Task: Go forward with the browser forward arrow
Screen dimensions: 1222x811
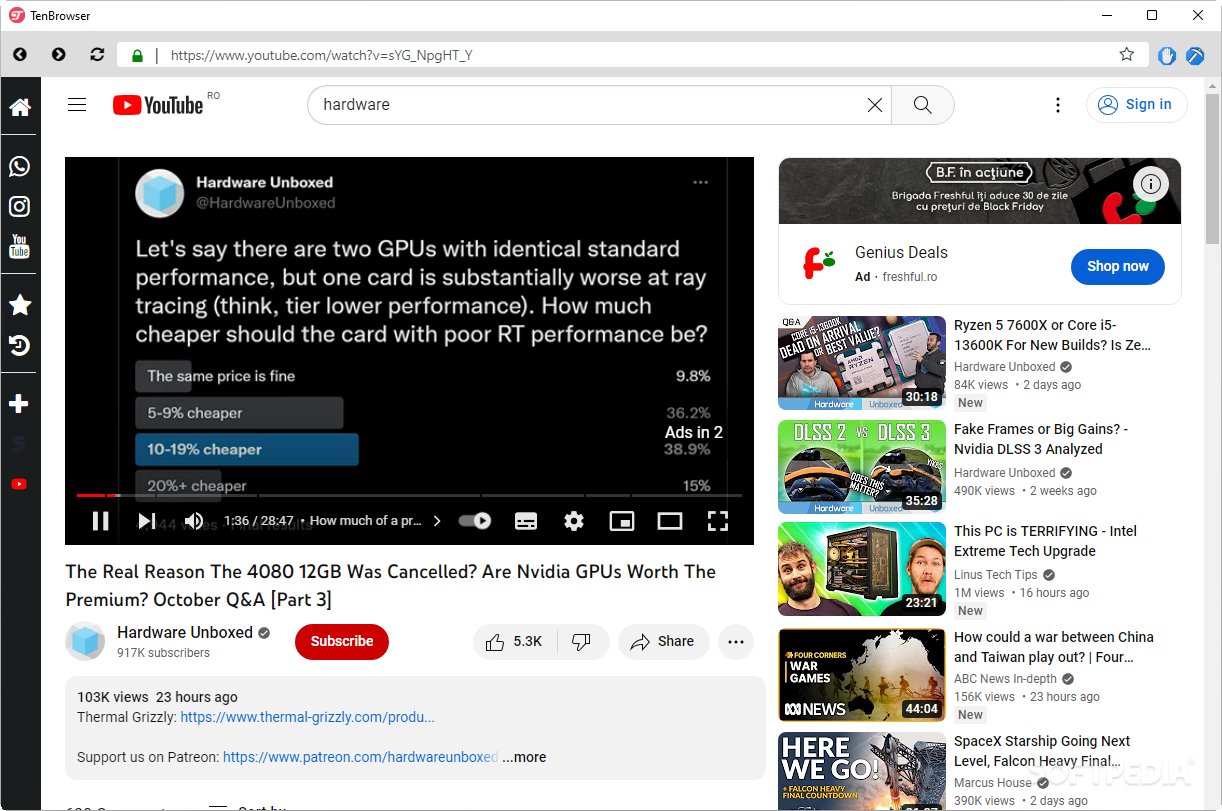Action: (x=59, y=54)
